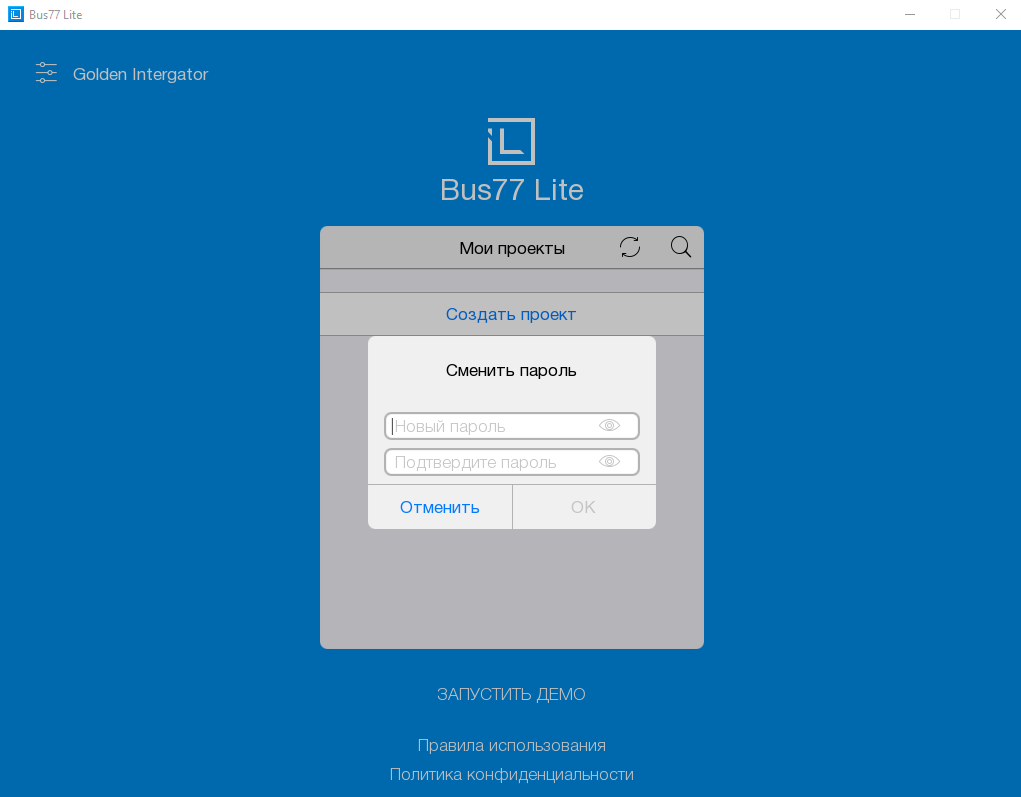Refresh the projects list
Screen dimensions: 1021x797
[630, 247]
